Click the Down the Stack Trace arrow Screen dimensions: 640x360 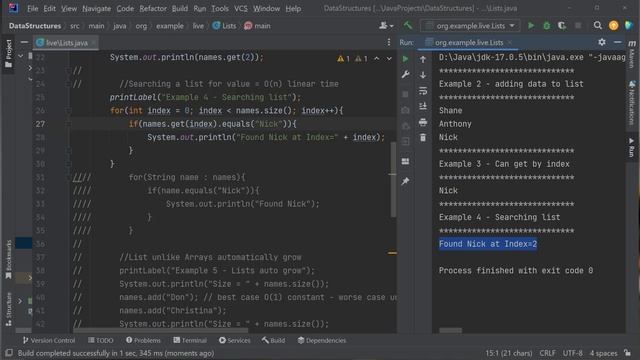[x=423, y=75]
